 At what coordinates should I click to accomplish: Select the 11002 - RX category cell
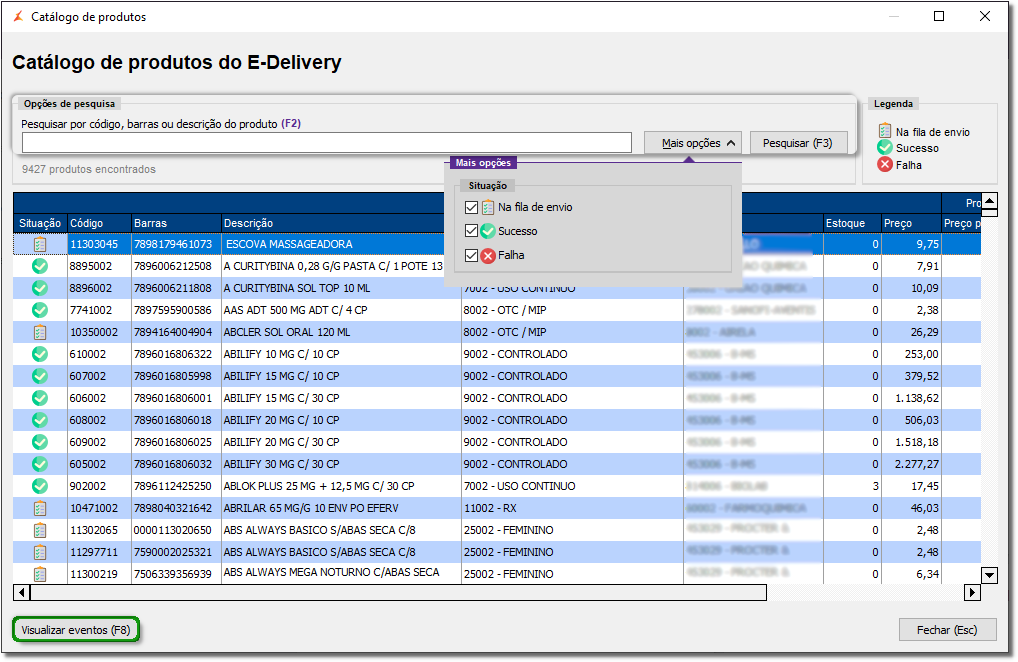tap(572, 508)
